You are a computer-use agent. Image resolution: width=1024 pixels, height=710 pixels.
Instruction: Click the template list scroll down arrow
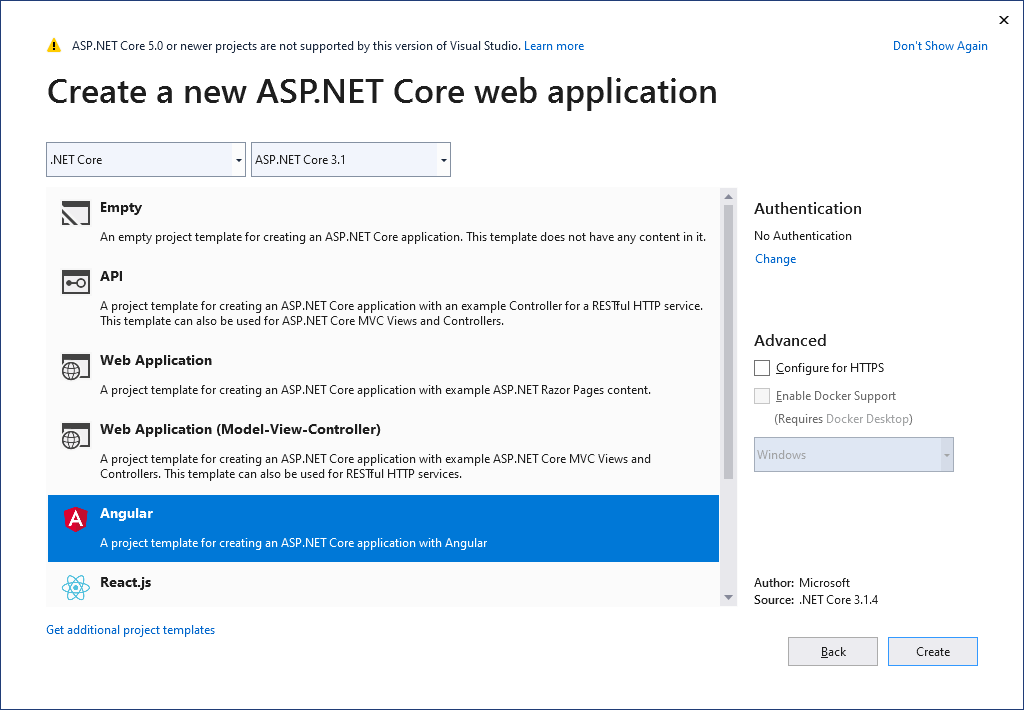728,597
